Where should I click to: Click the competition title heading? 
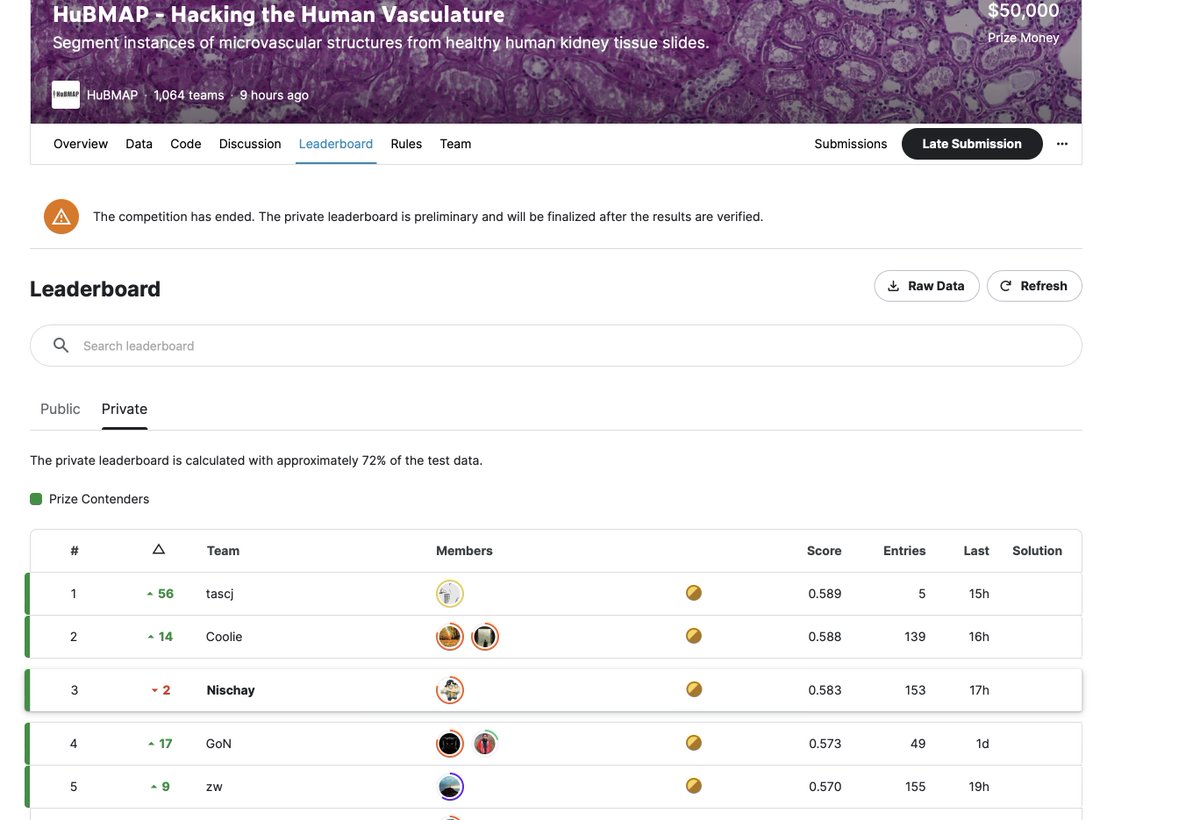pyautogui.click(x=278, y=14)
